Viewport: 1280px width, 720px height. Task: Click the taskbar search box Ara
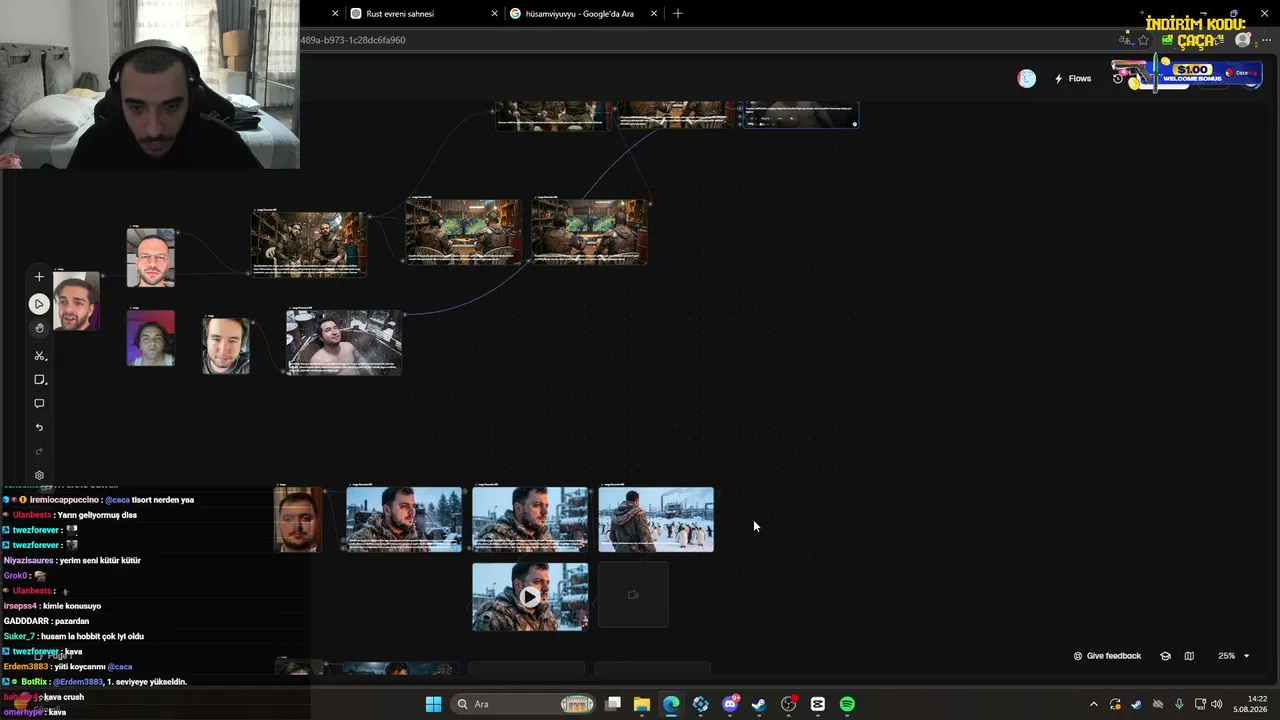pos(525,704)
